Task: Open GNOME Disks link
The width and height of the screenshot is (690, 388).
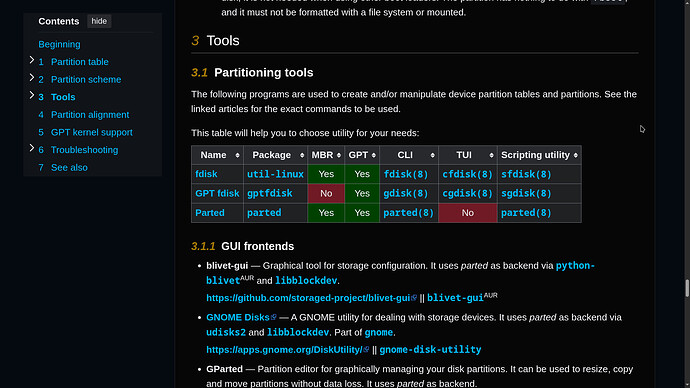Action: click(x=238, y=317)
